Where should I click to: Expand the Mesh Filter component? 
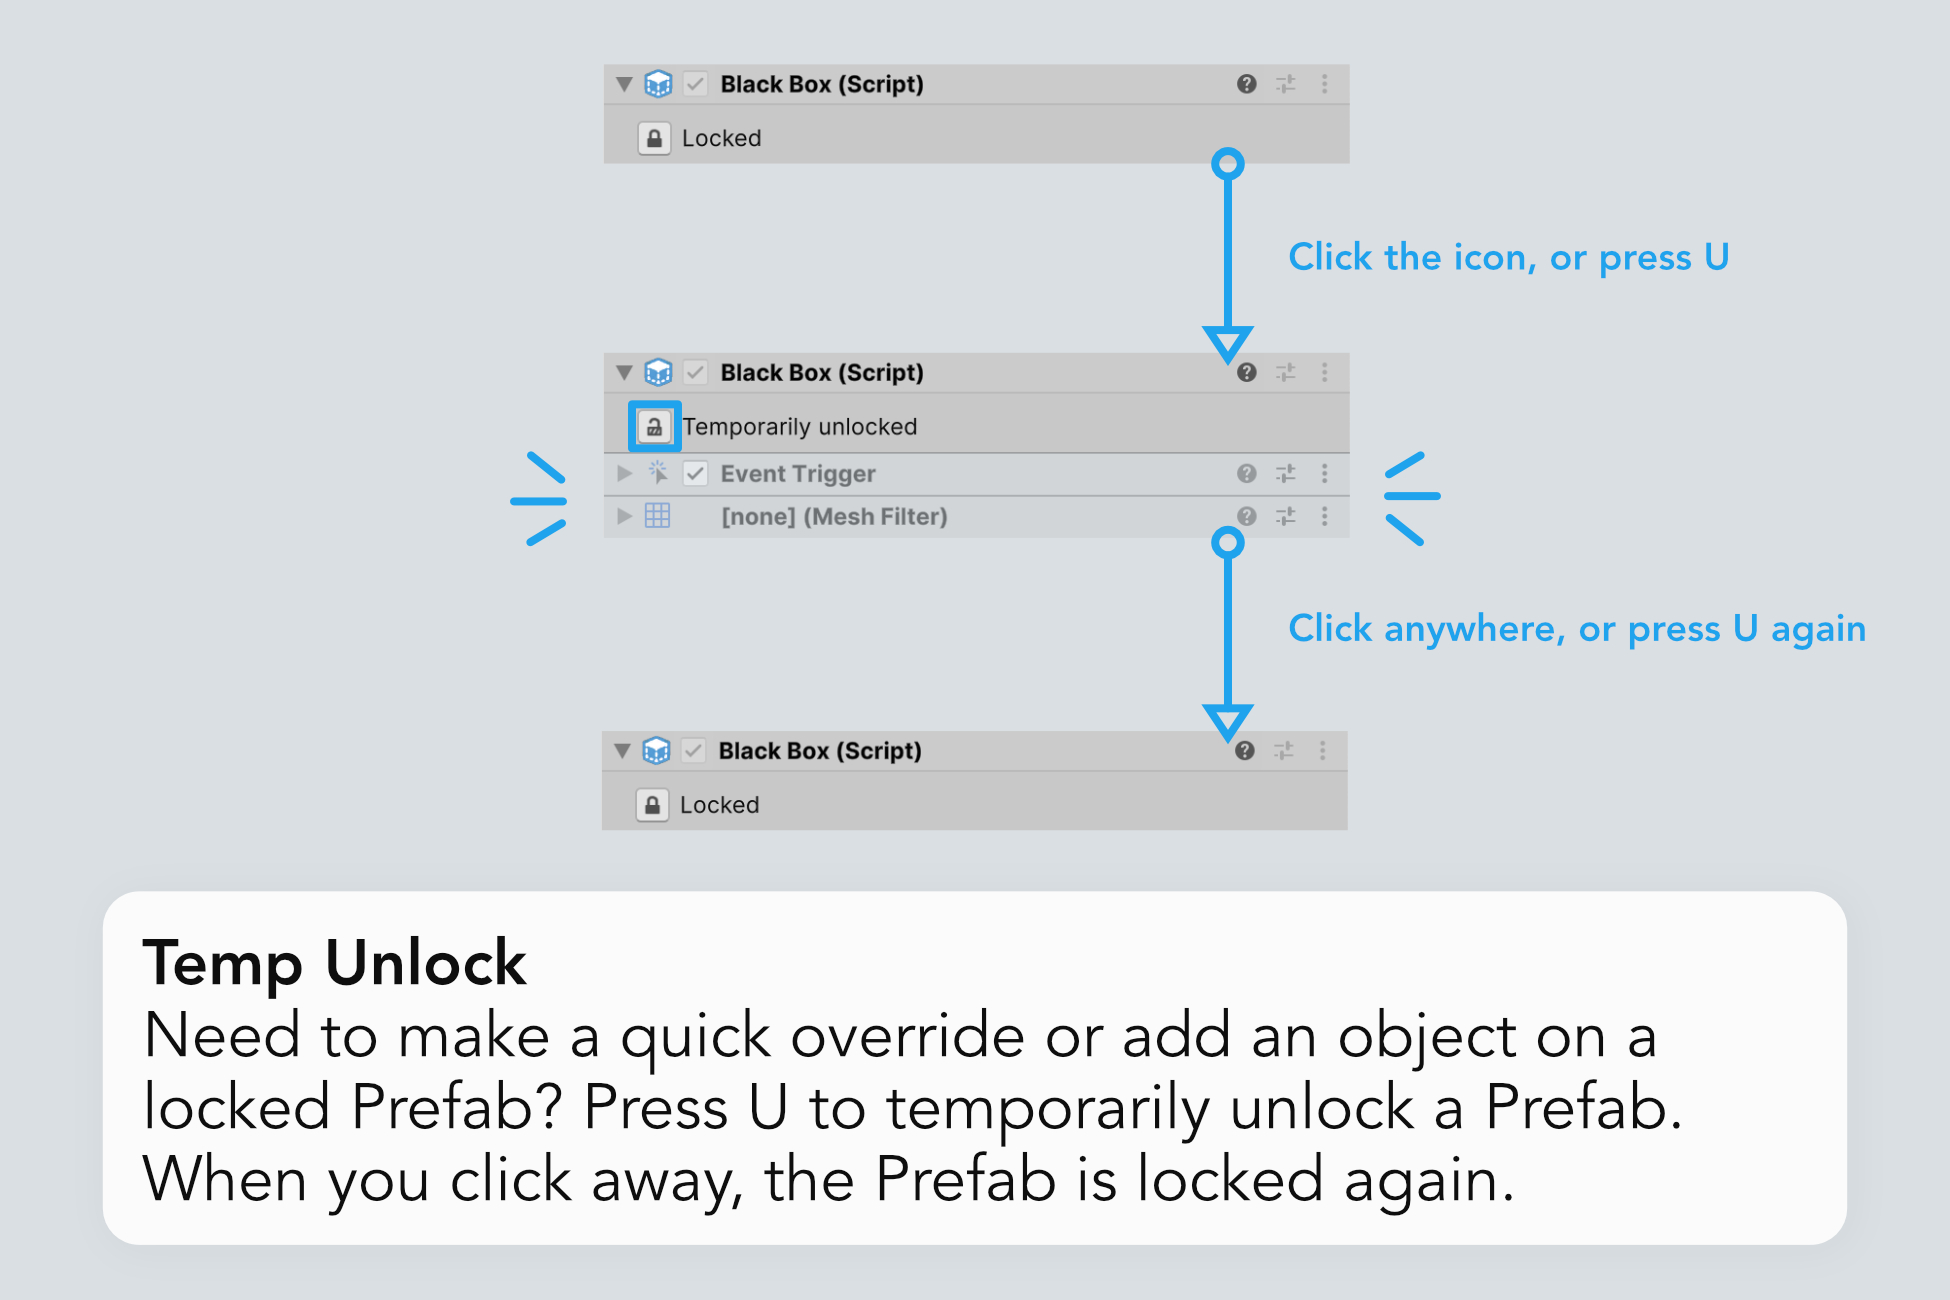tap(624, 516)
